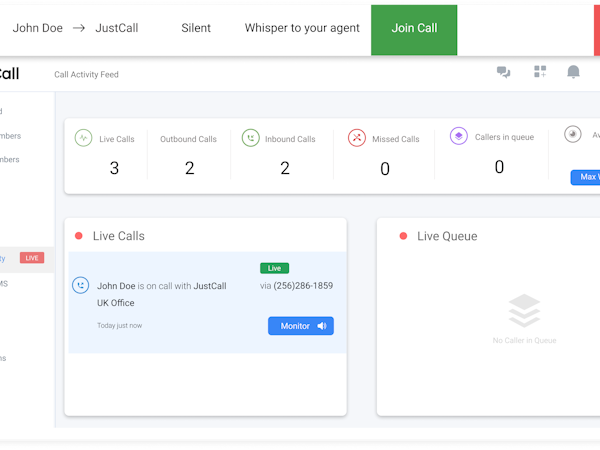600x450 pixels.
Task: Click the Live Calls pulse icon
Action: [83, 138]
